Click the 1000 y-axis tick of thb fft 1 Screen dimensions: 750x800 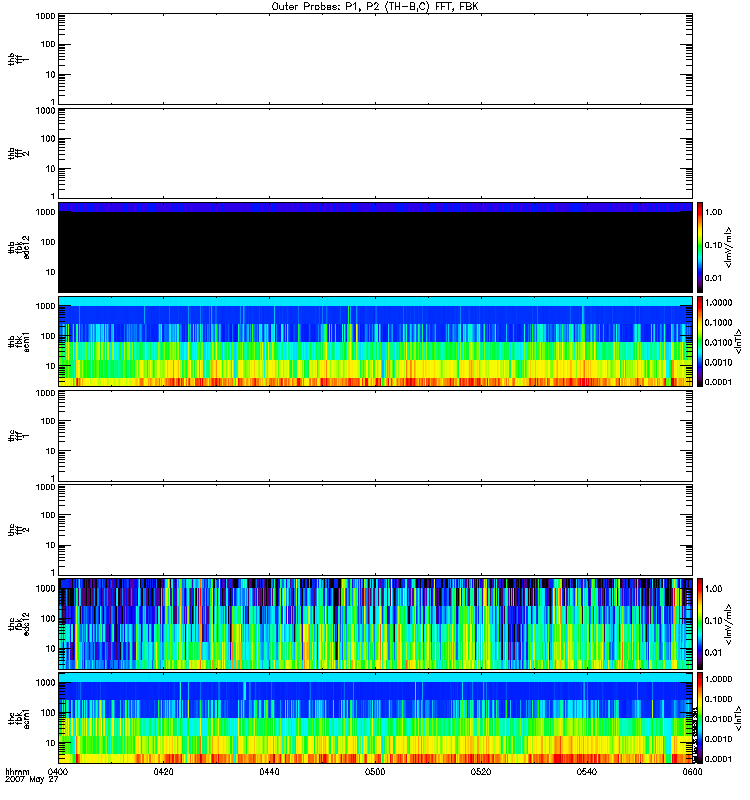45,16
